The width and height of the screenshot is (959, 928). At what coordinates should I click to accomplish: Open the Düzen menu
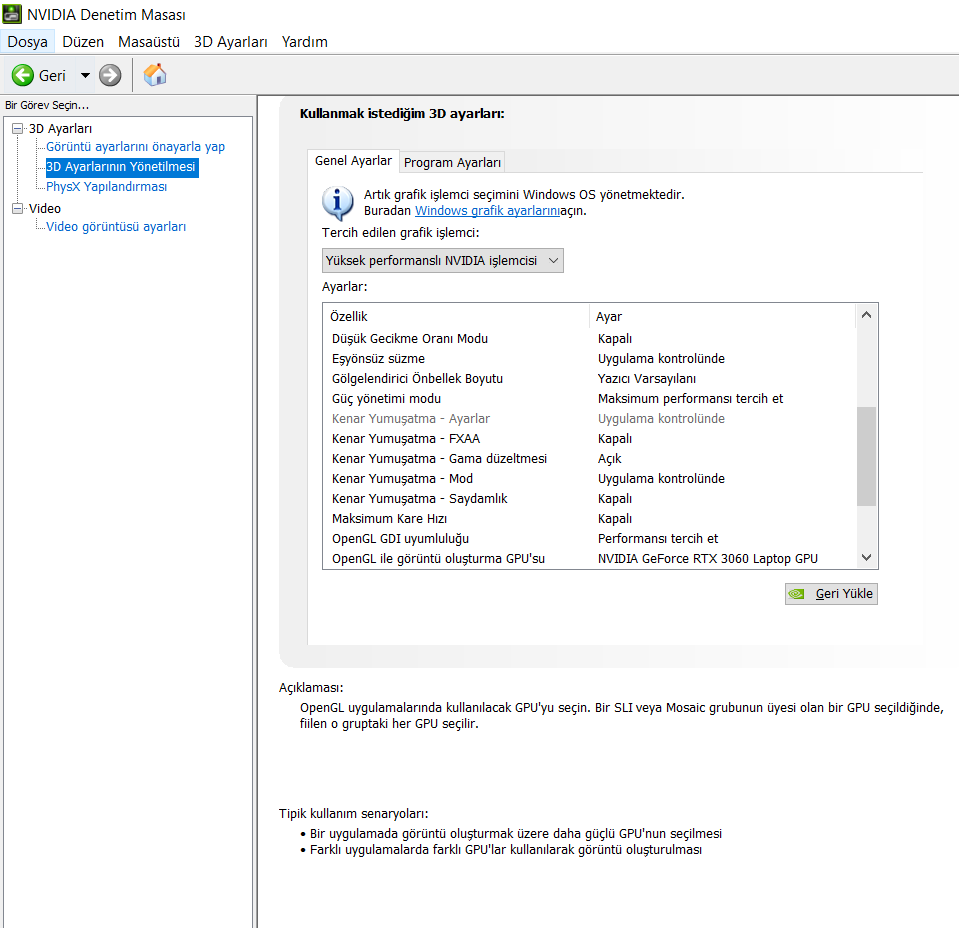pos(83,42)
